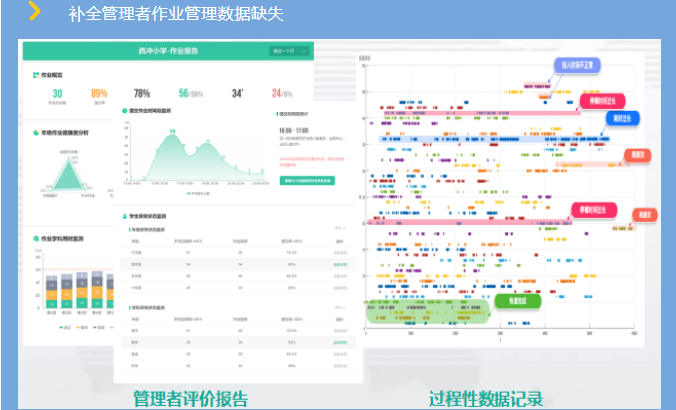The image size is (676, 410).
Task: Click the 作业学科用时监测 section icon
Action: tap(35, 239)
